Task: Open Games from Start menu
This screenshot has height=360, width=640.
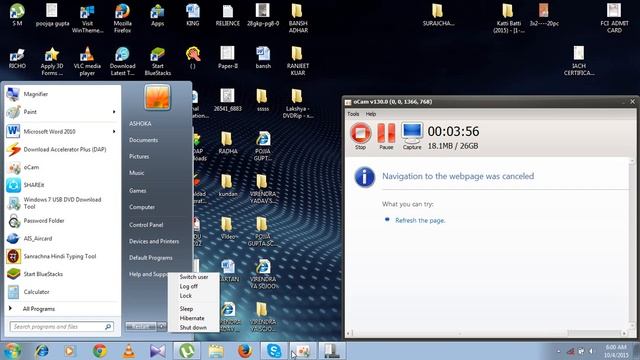Action: point(138,191)
